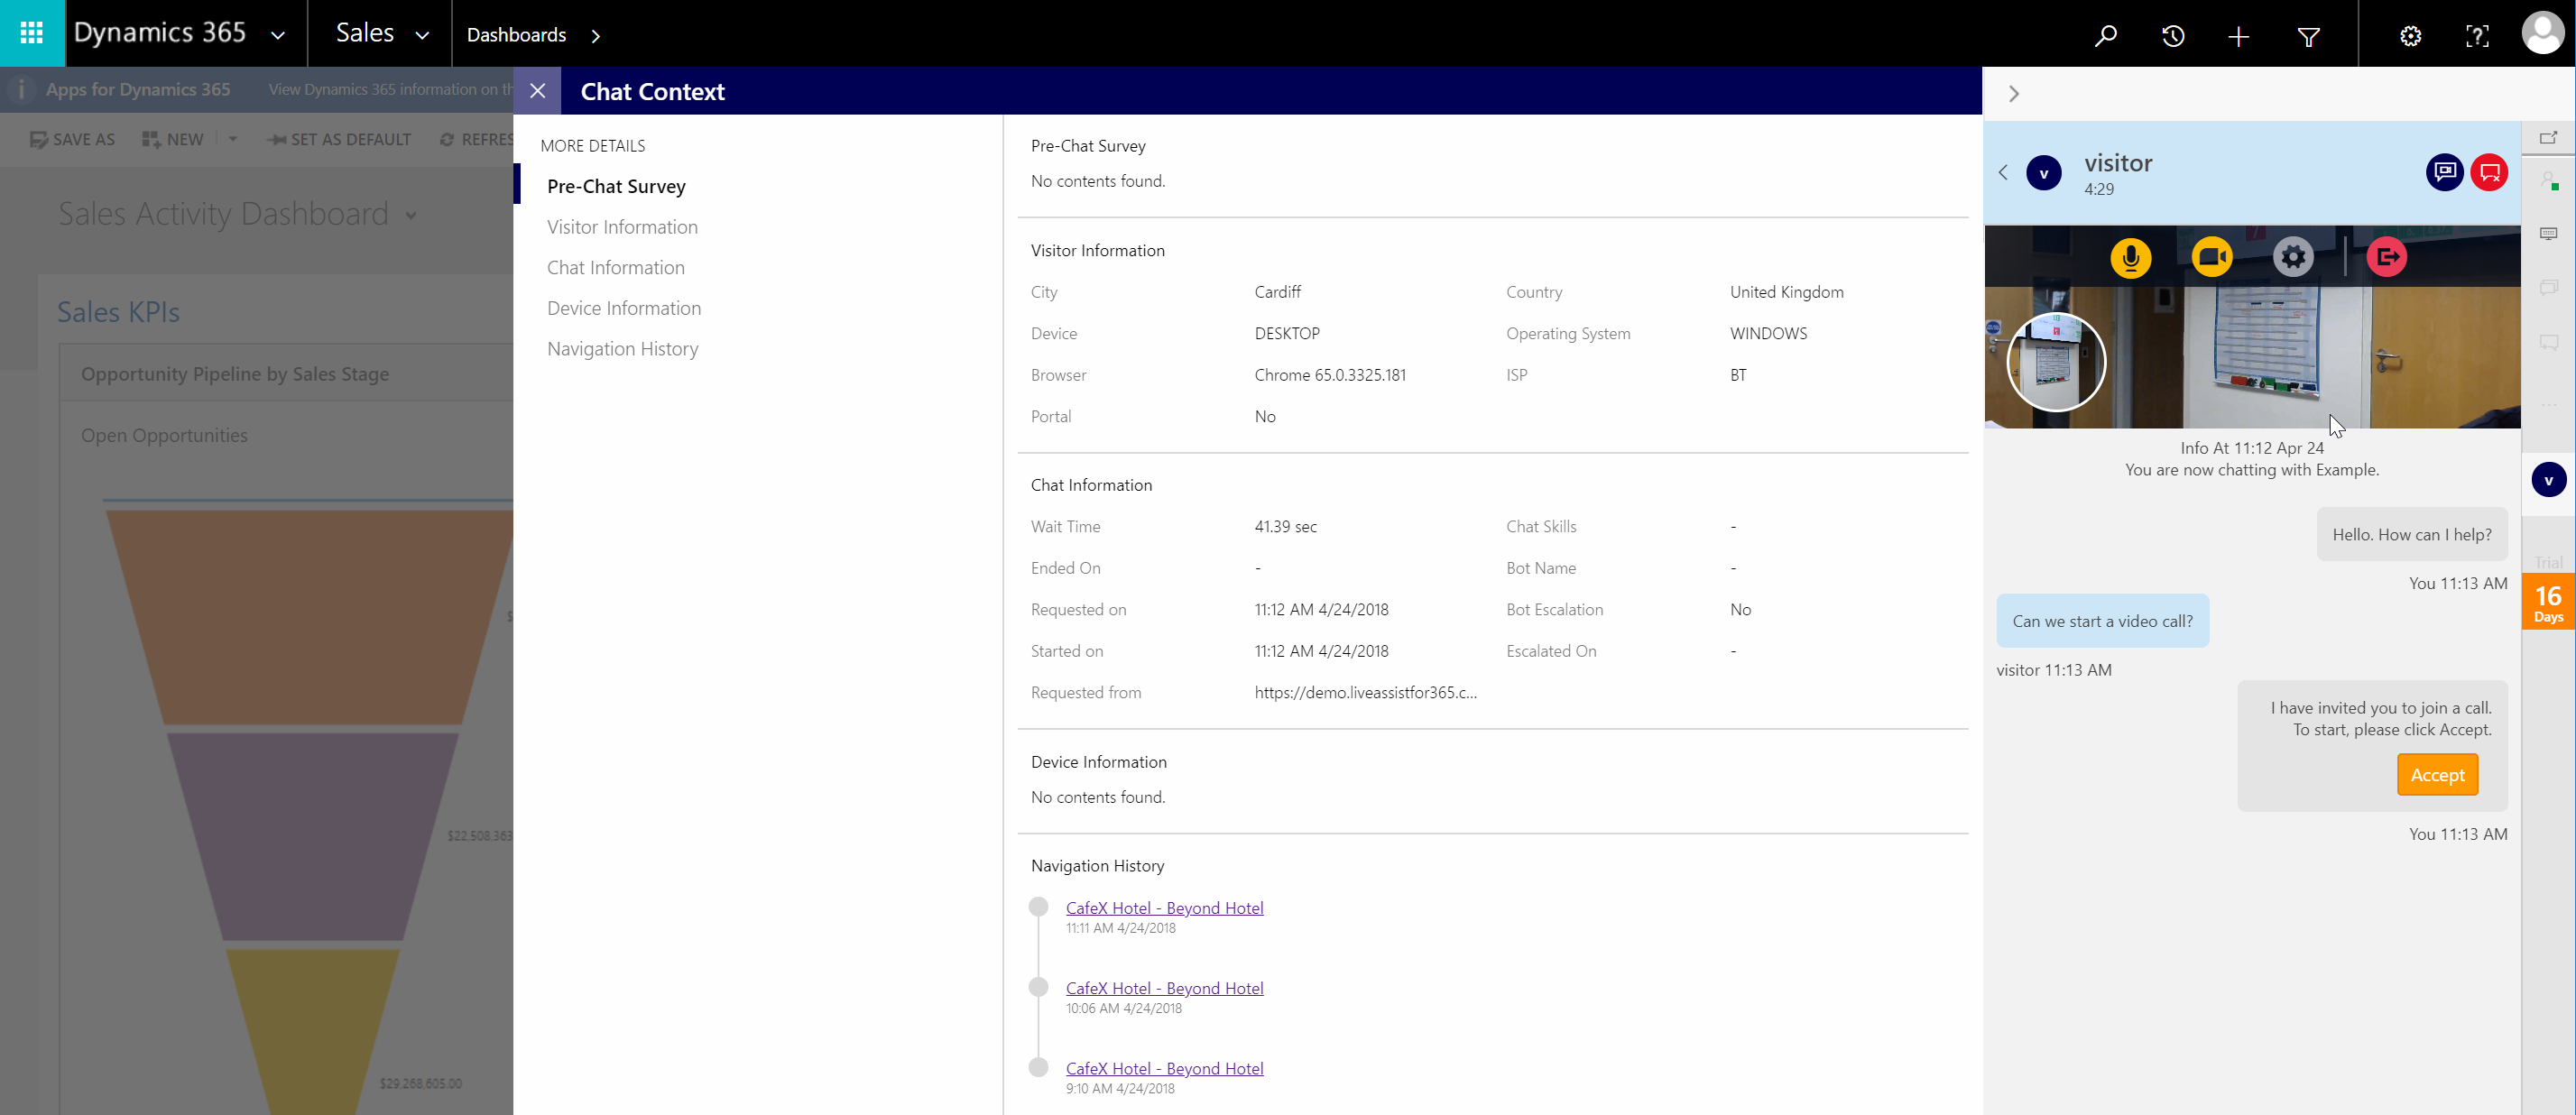Collapse the chat side panel with the arrow
This screenshot has width=2576, height=1115.
[x=2013, y=92]
